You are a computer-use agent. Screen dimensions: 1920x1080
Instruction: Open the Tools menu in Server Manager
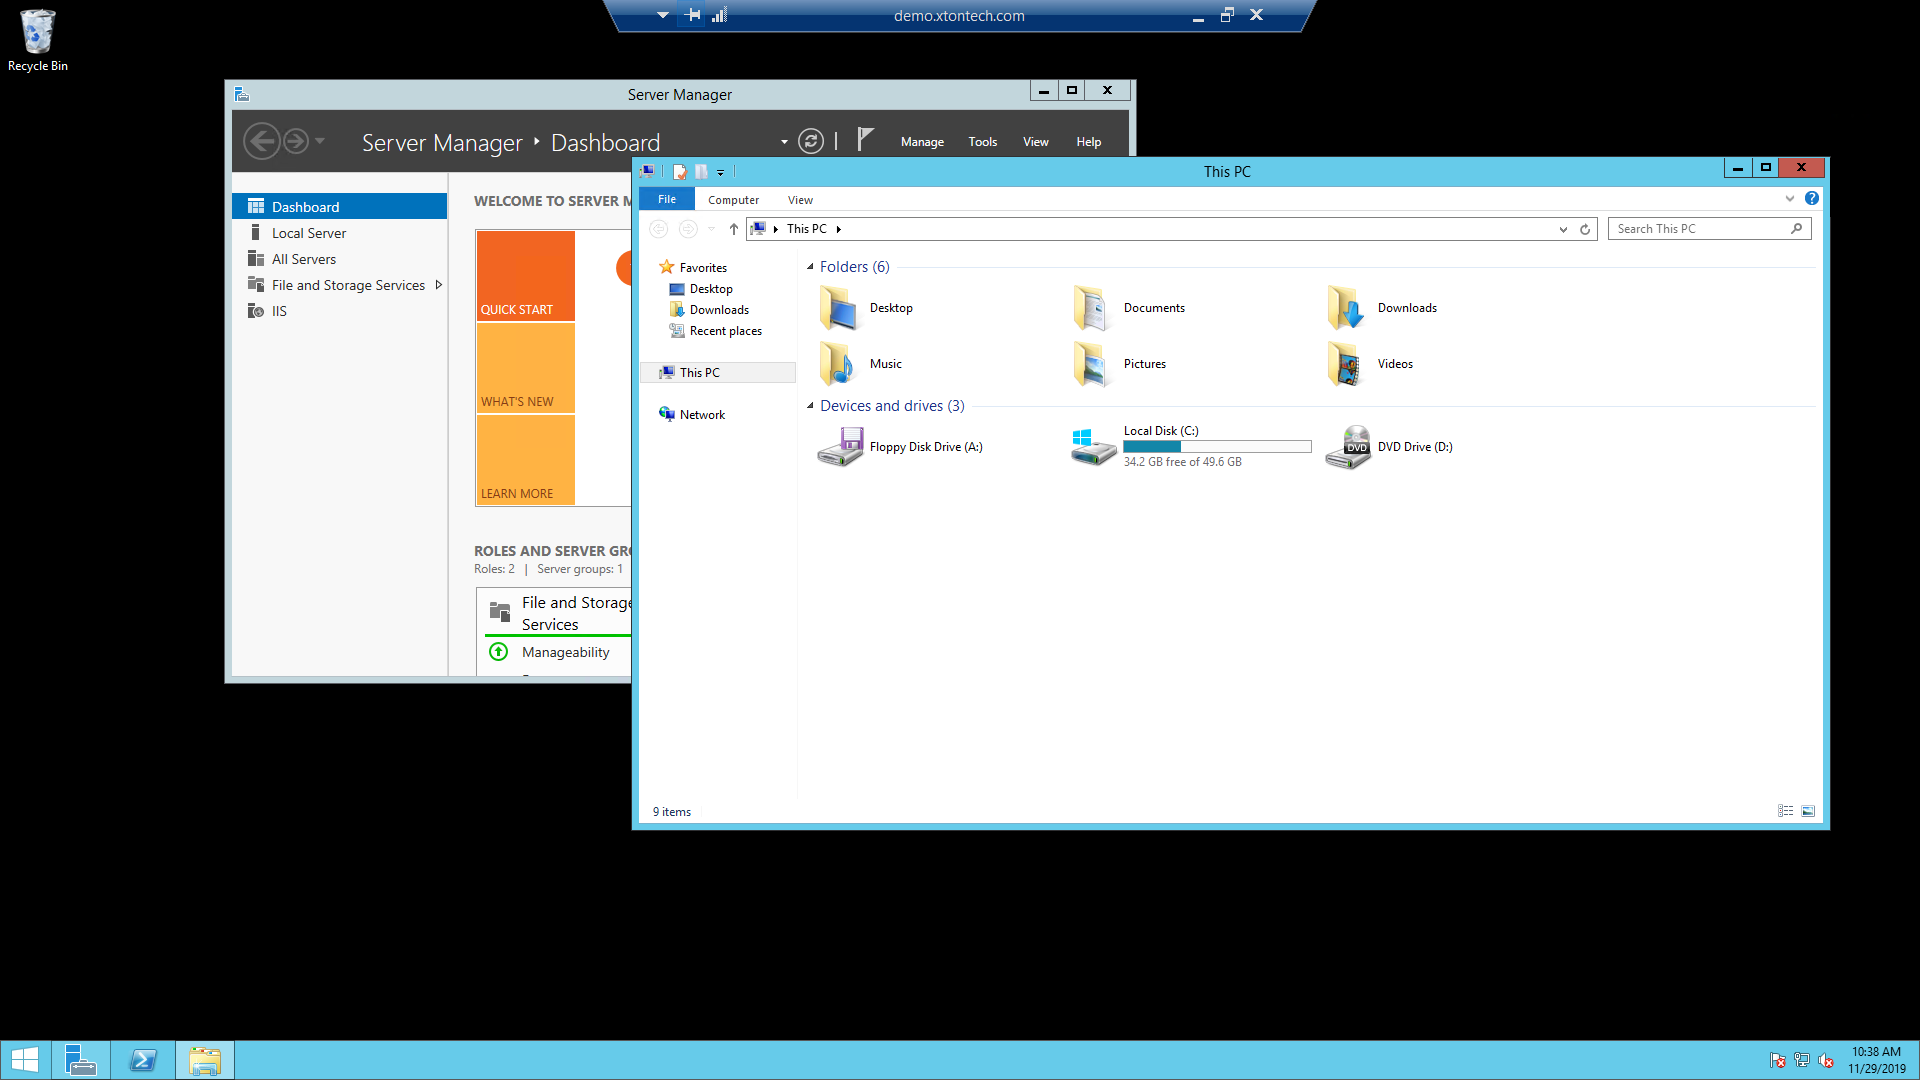coord(982,142)
